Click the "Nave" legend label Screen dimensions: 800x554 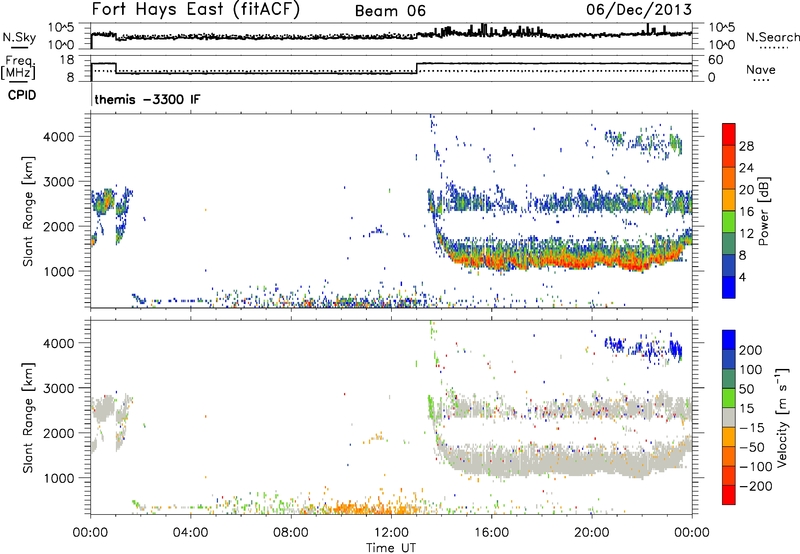[761, 69]
